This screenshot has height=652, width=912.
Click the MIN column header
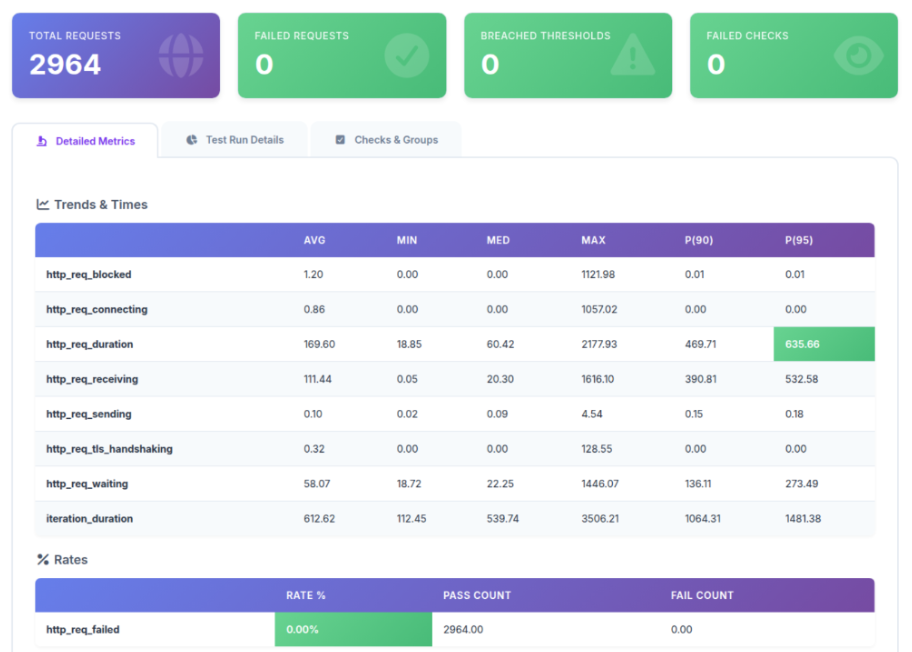coord(407,240)
